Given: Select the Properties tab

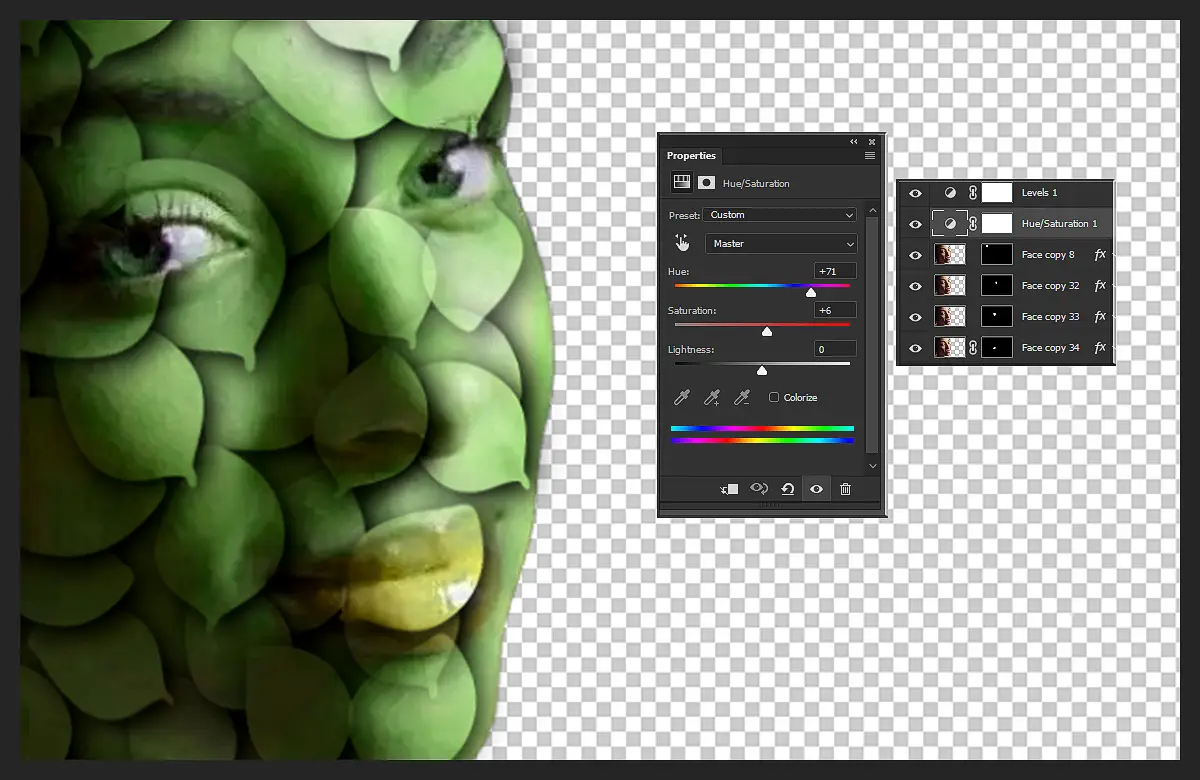Looking at the screenshot, I should pyautogui.click(x=691, y=156).
